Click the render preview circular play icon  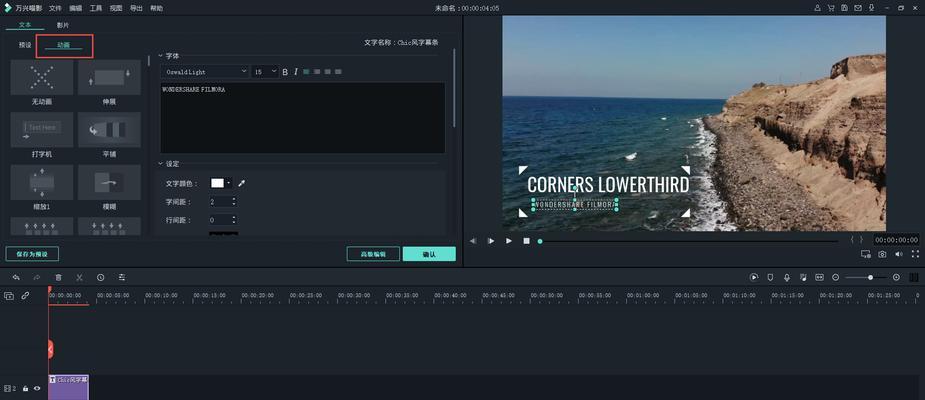(754, 277)
